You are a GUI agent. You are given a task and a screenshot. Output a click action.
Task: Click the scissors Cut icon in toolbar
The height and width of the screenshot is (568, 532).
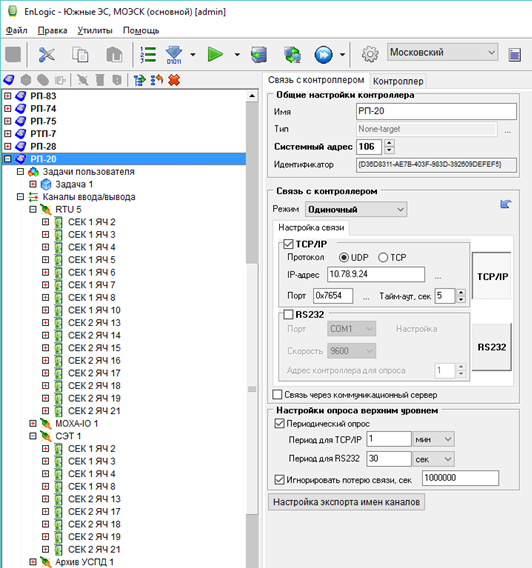click(x=47, y=55)
